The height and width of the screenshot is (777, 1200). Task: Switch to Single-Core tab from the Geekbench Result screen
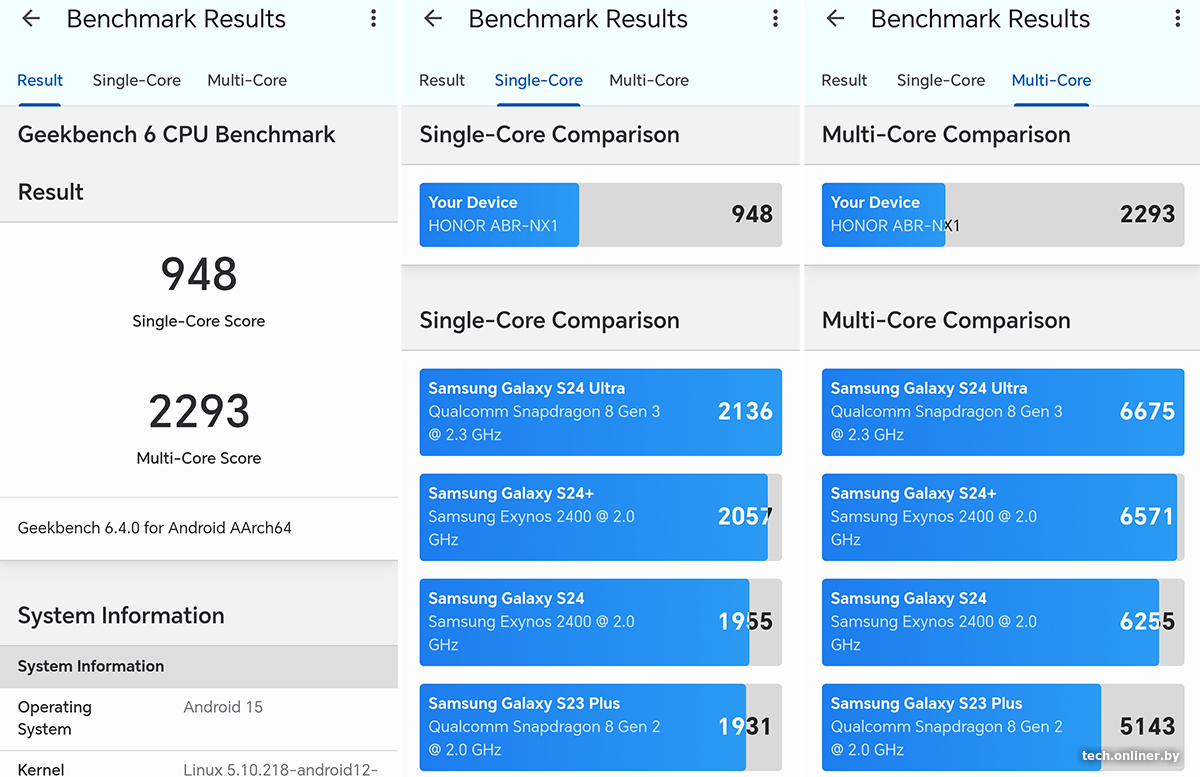point(137,80)
